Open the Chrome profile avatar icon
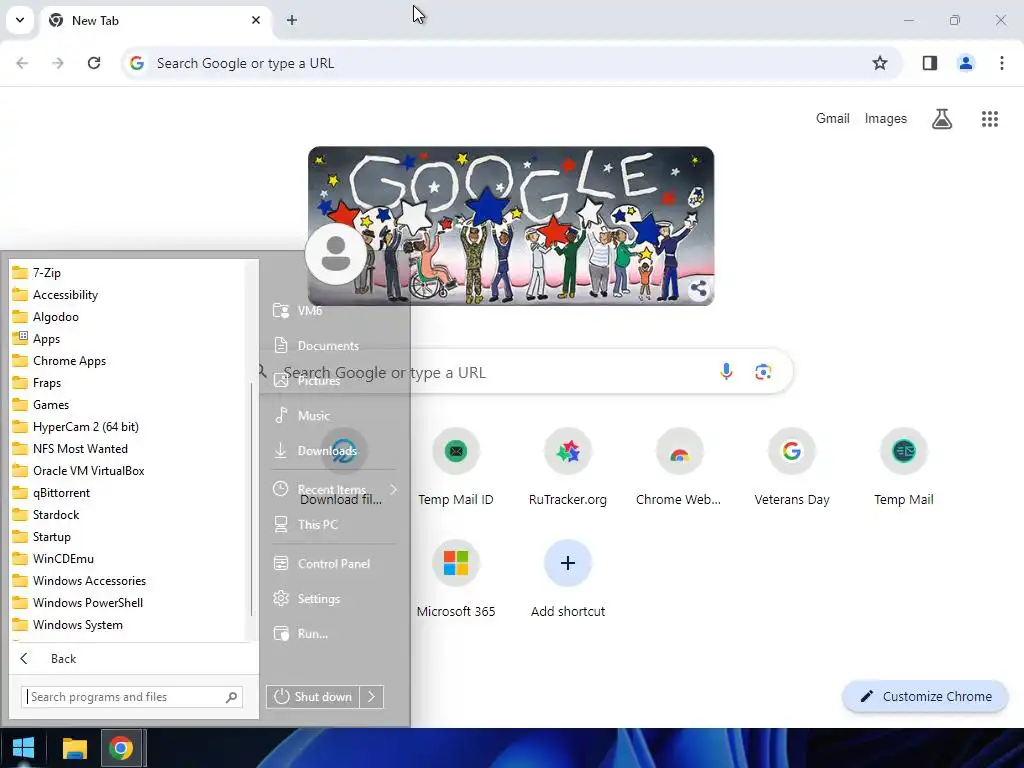This screenshot has height=768, width=1024. [965, 63]
